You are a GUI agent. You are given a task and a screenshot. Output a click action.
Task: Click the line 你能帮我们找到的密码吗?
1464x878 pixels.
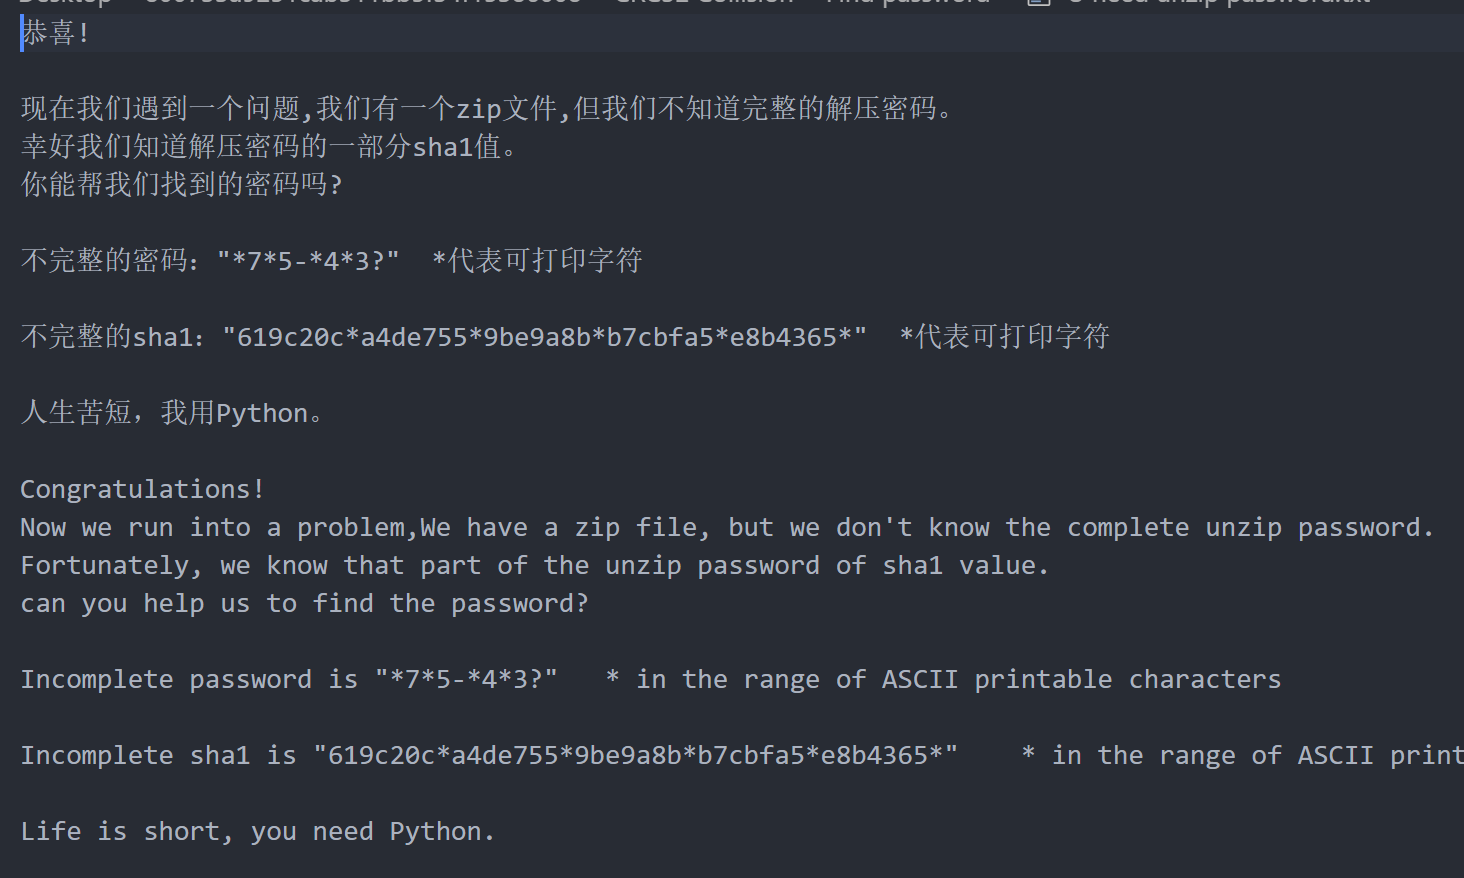point(181,185)
